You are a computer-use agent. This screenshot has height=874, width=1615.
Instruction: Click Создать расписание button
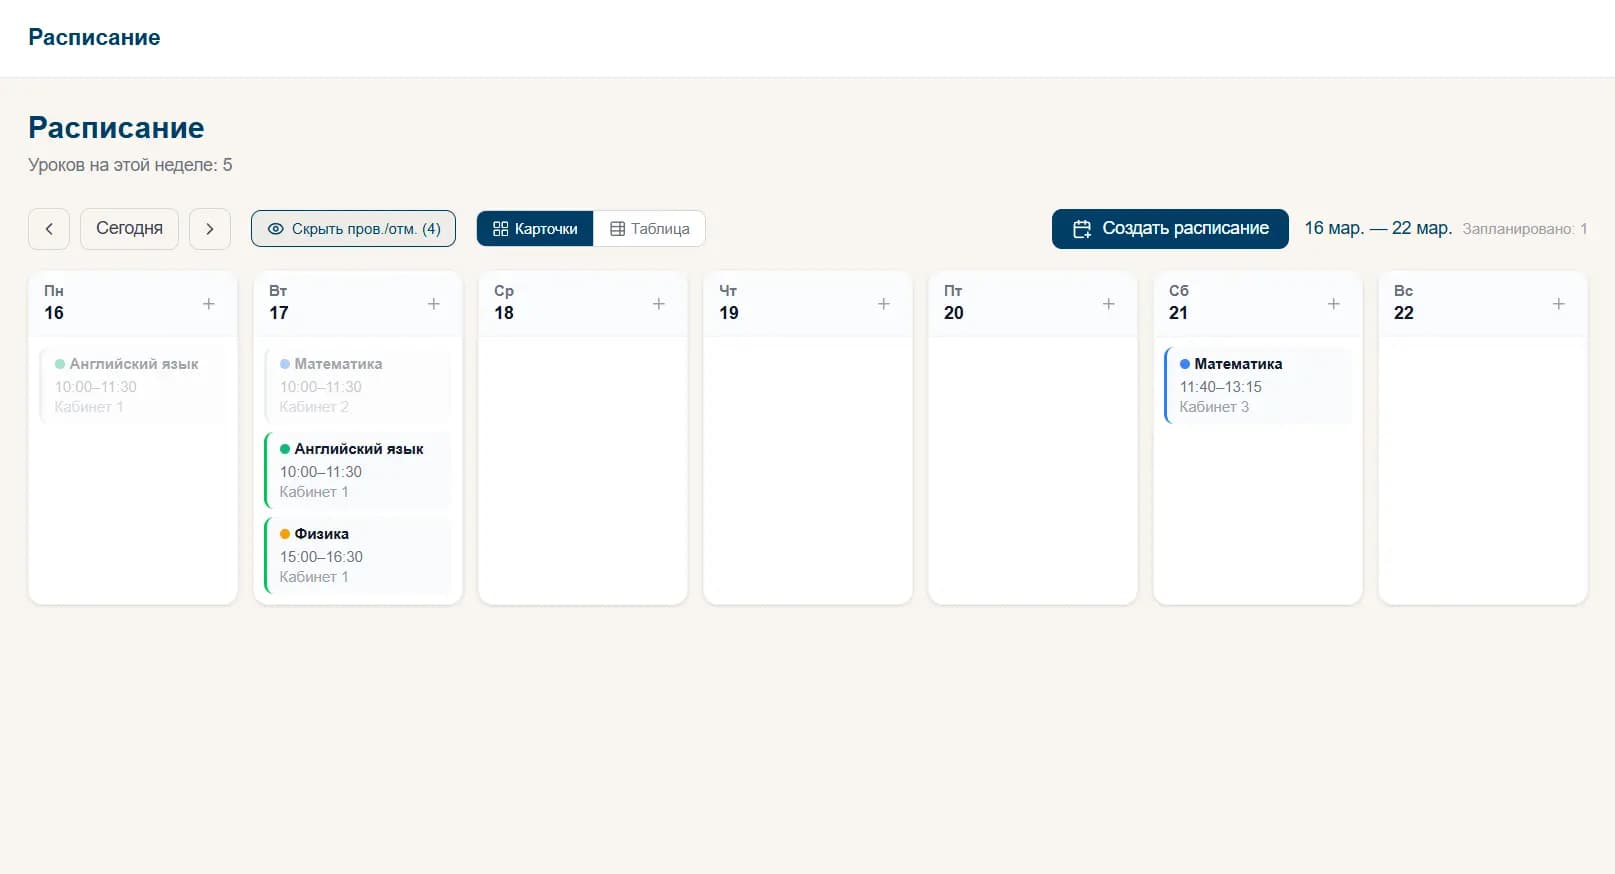pos(1170,229)
